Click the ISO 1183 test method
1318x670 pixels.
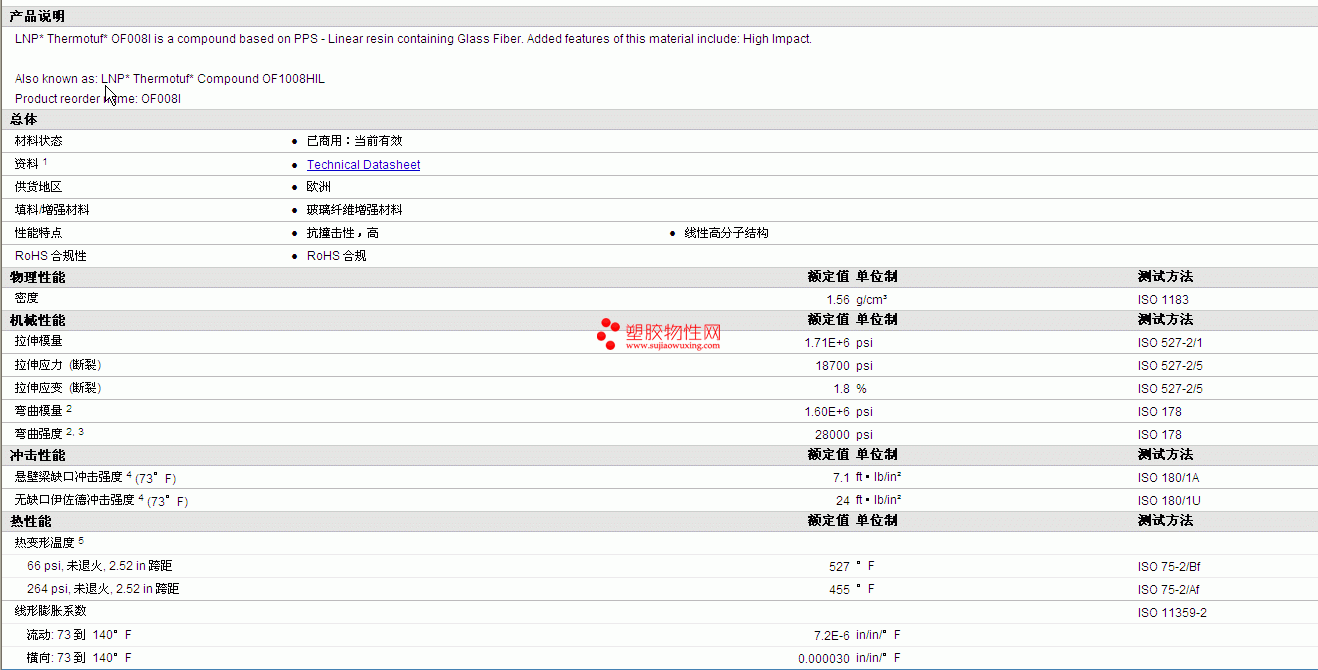[x=1163, y=300]
